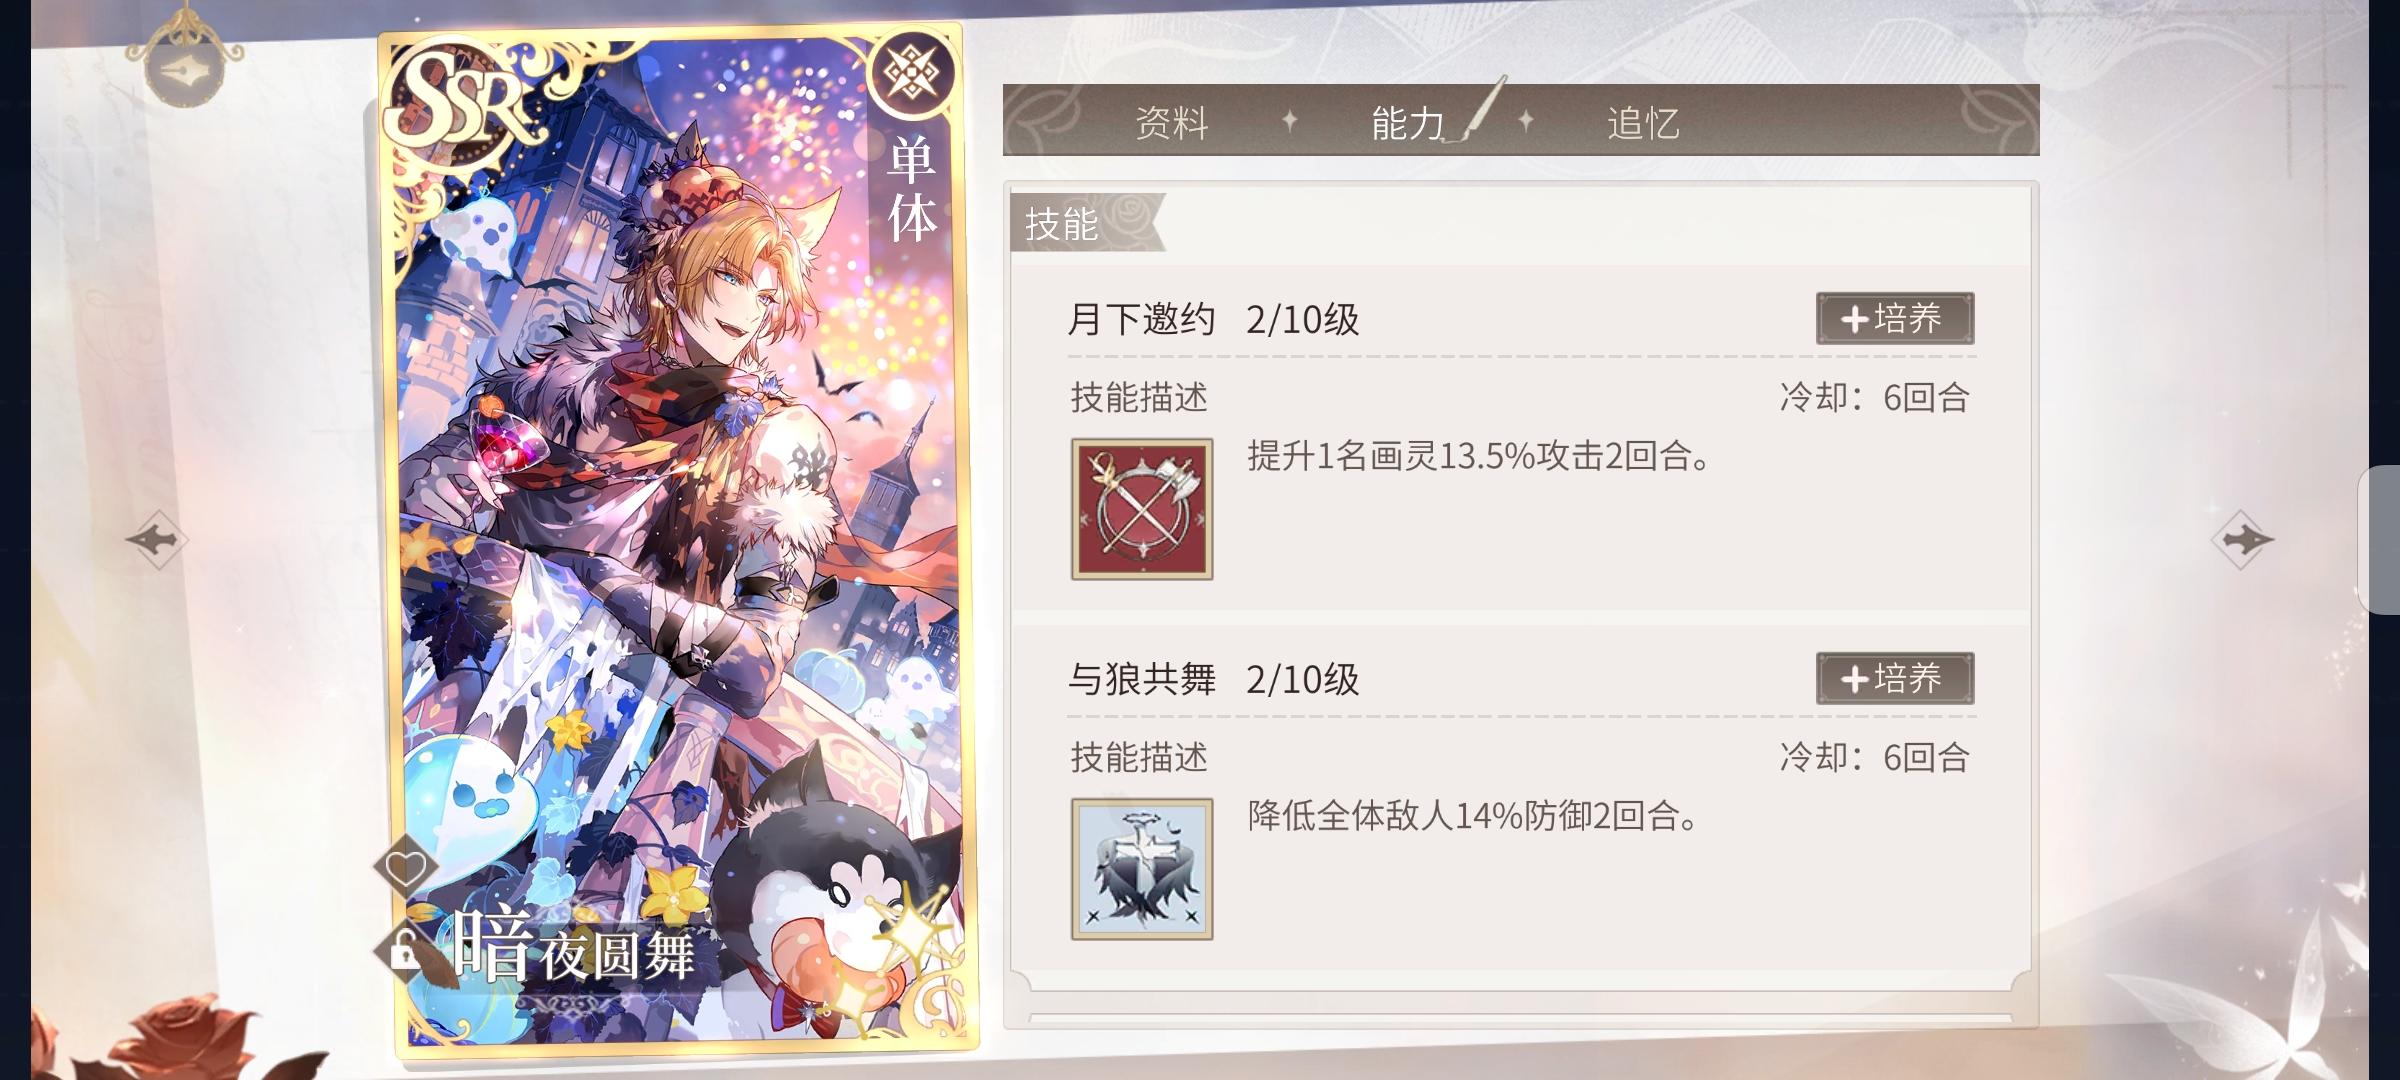Go to previous card with left arrow
The image size is (2400, 1080).
pyautogui.click(x=157, y=540)
